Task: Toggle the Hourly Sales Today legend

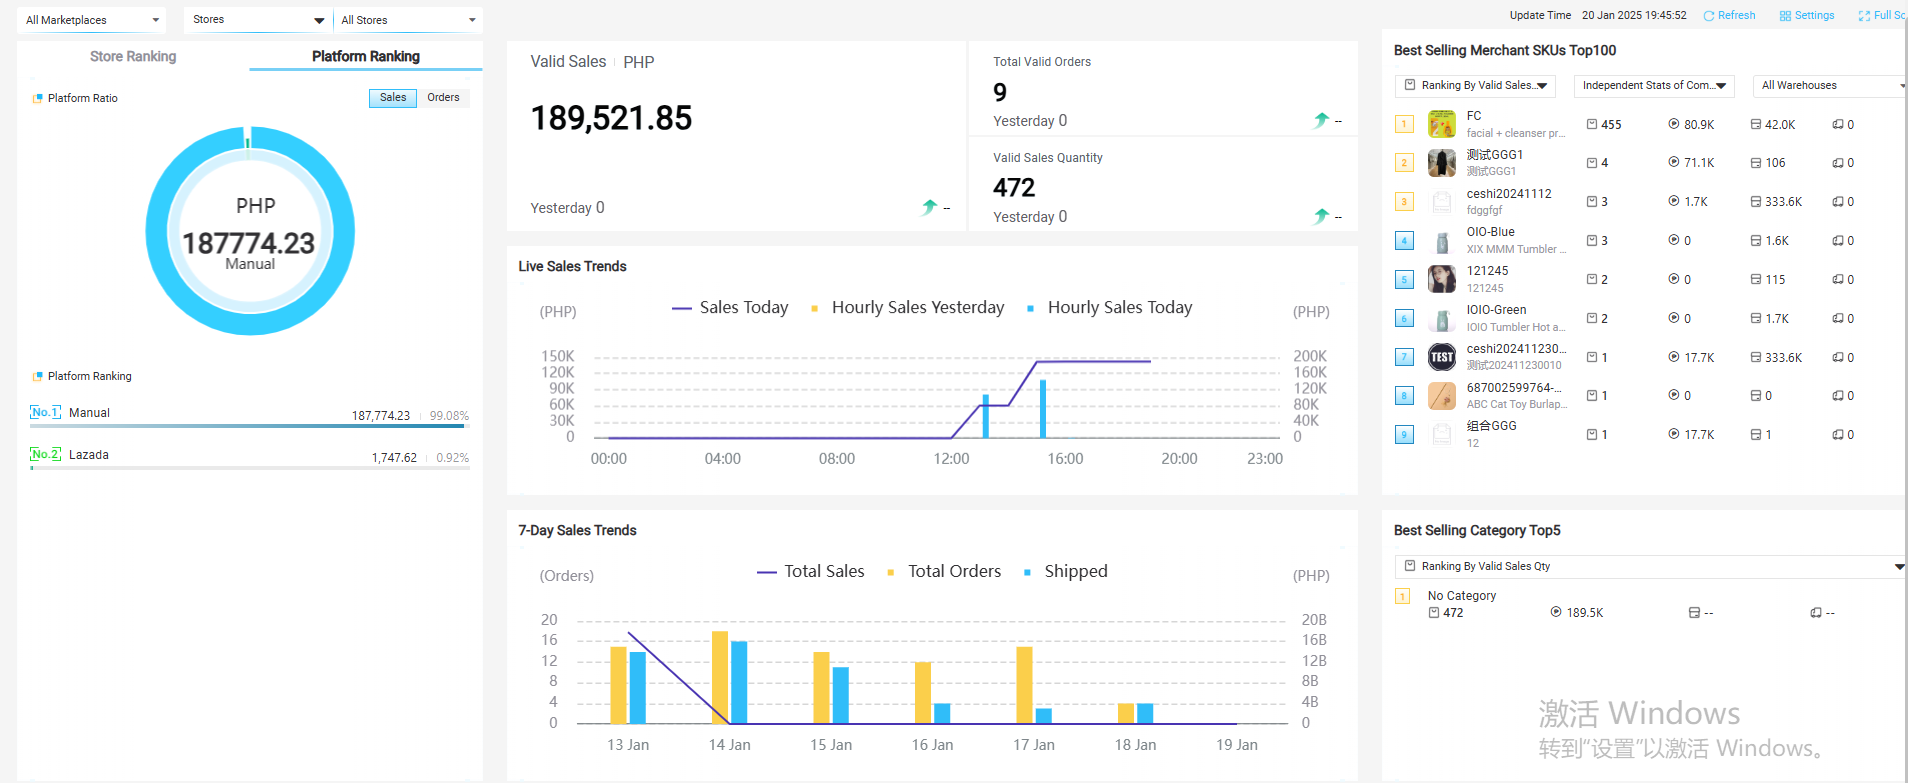Action: click(1110, 307)
